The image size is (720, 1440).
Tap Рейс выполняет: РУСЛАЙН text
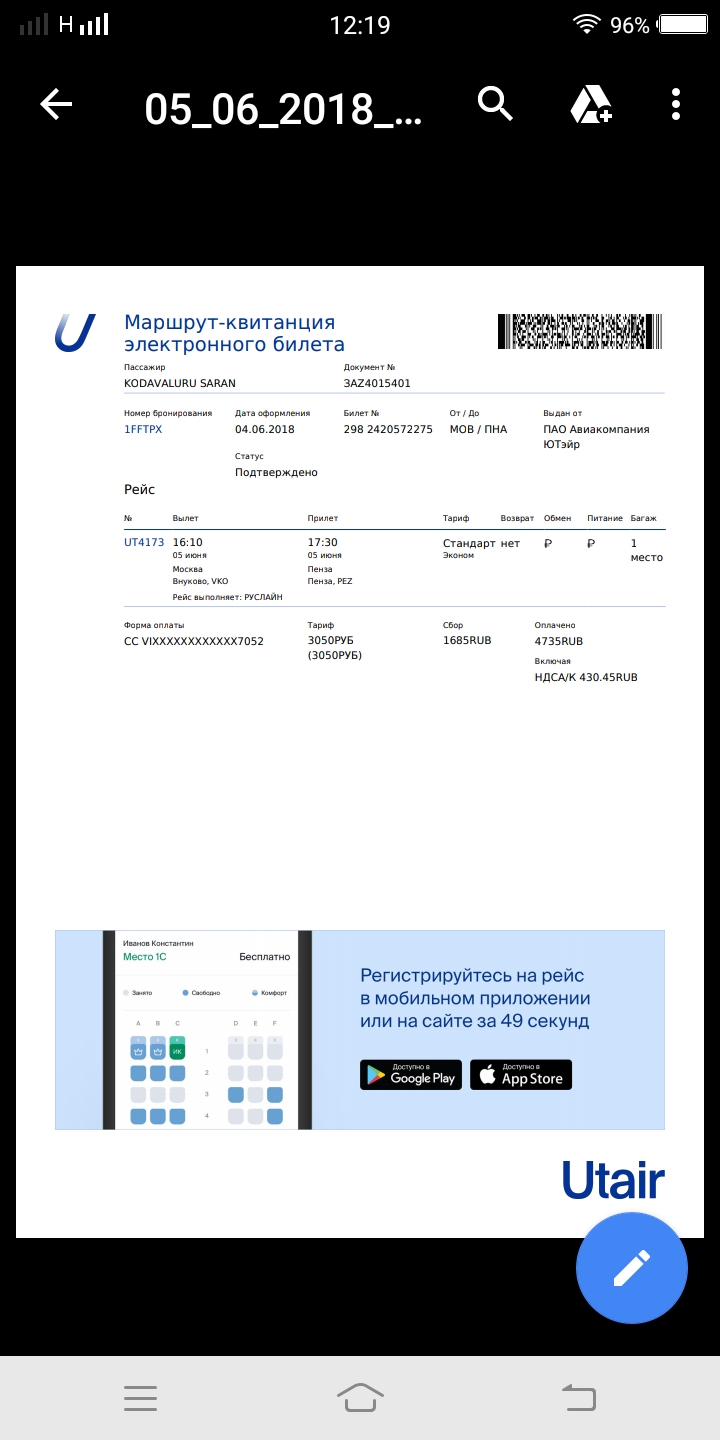click(x=228, y=597)
